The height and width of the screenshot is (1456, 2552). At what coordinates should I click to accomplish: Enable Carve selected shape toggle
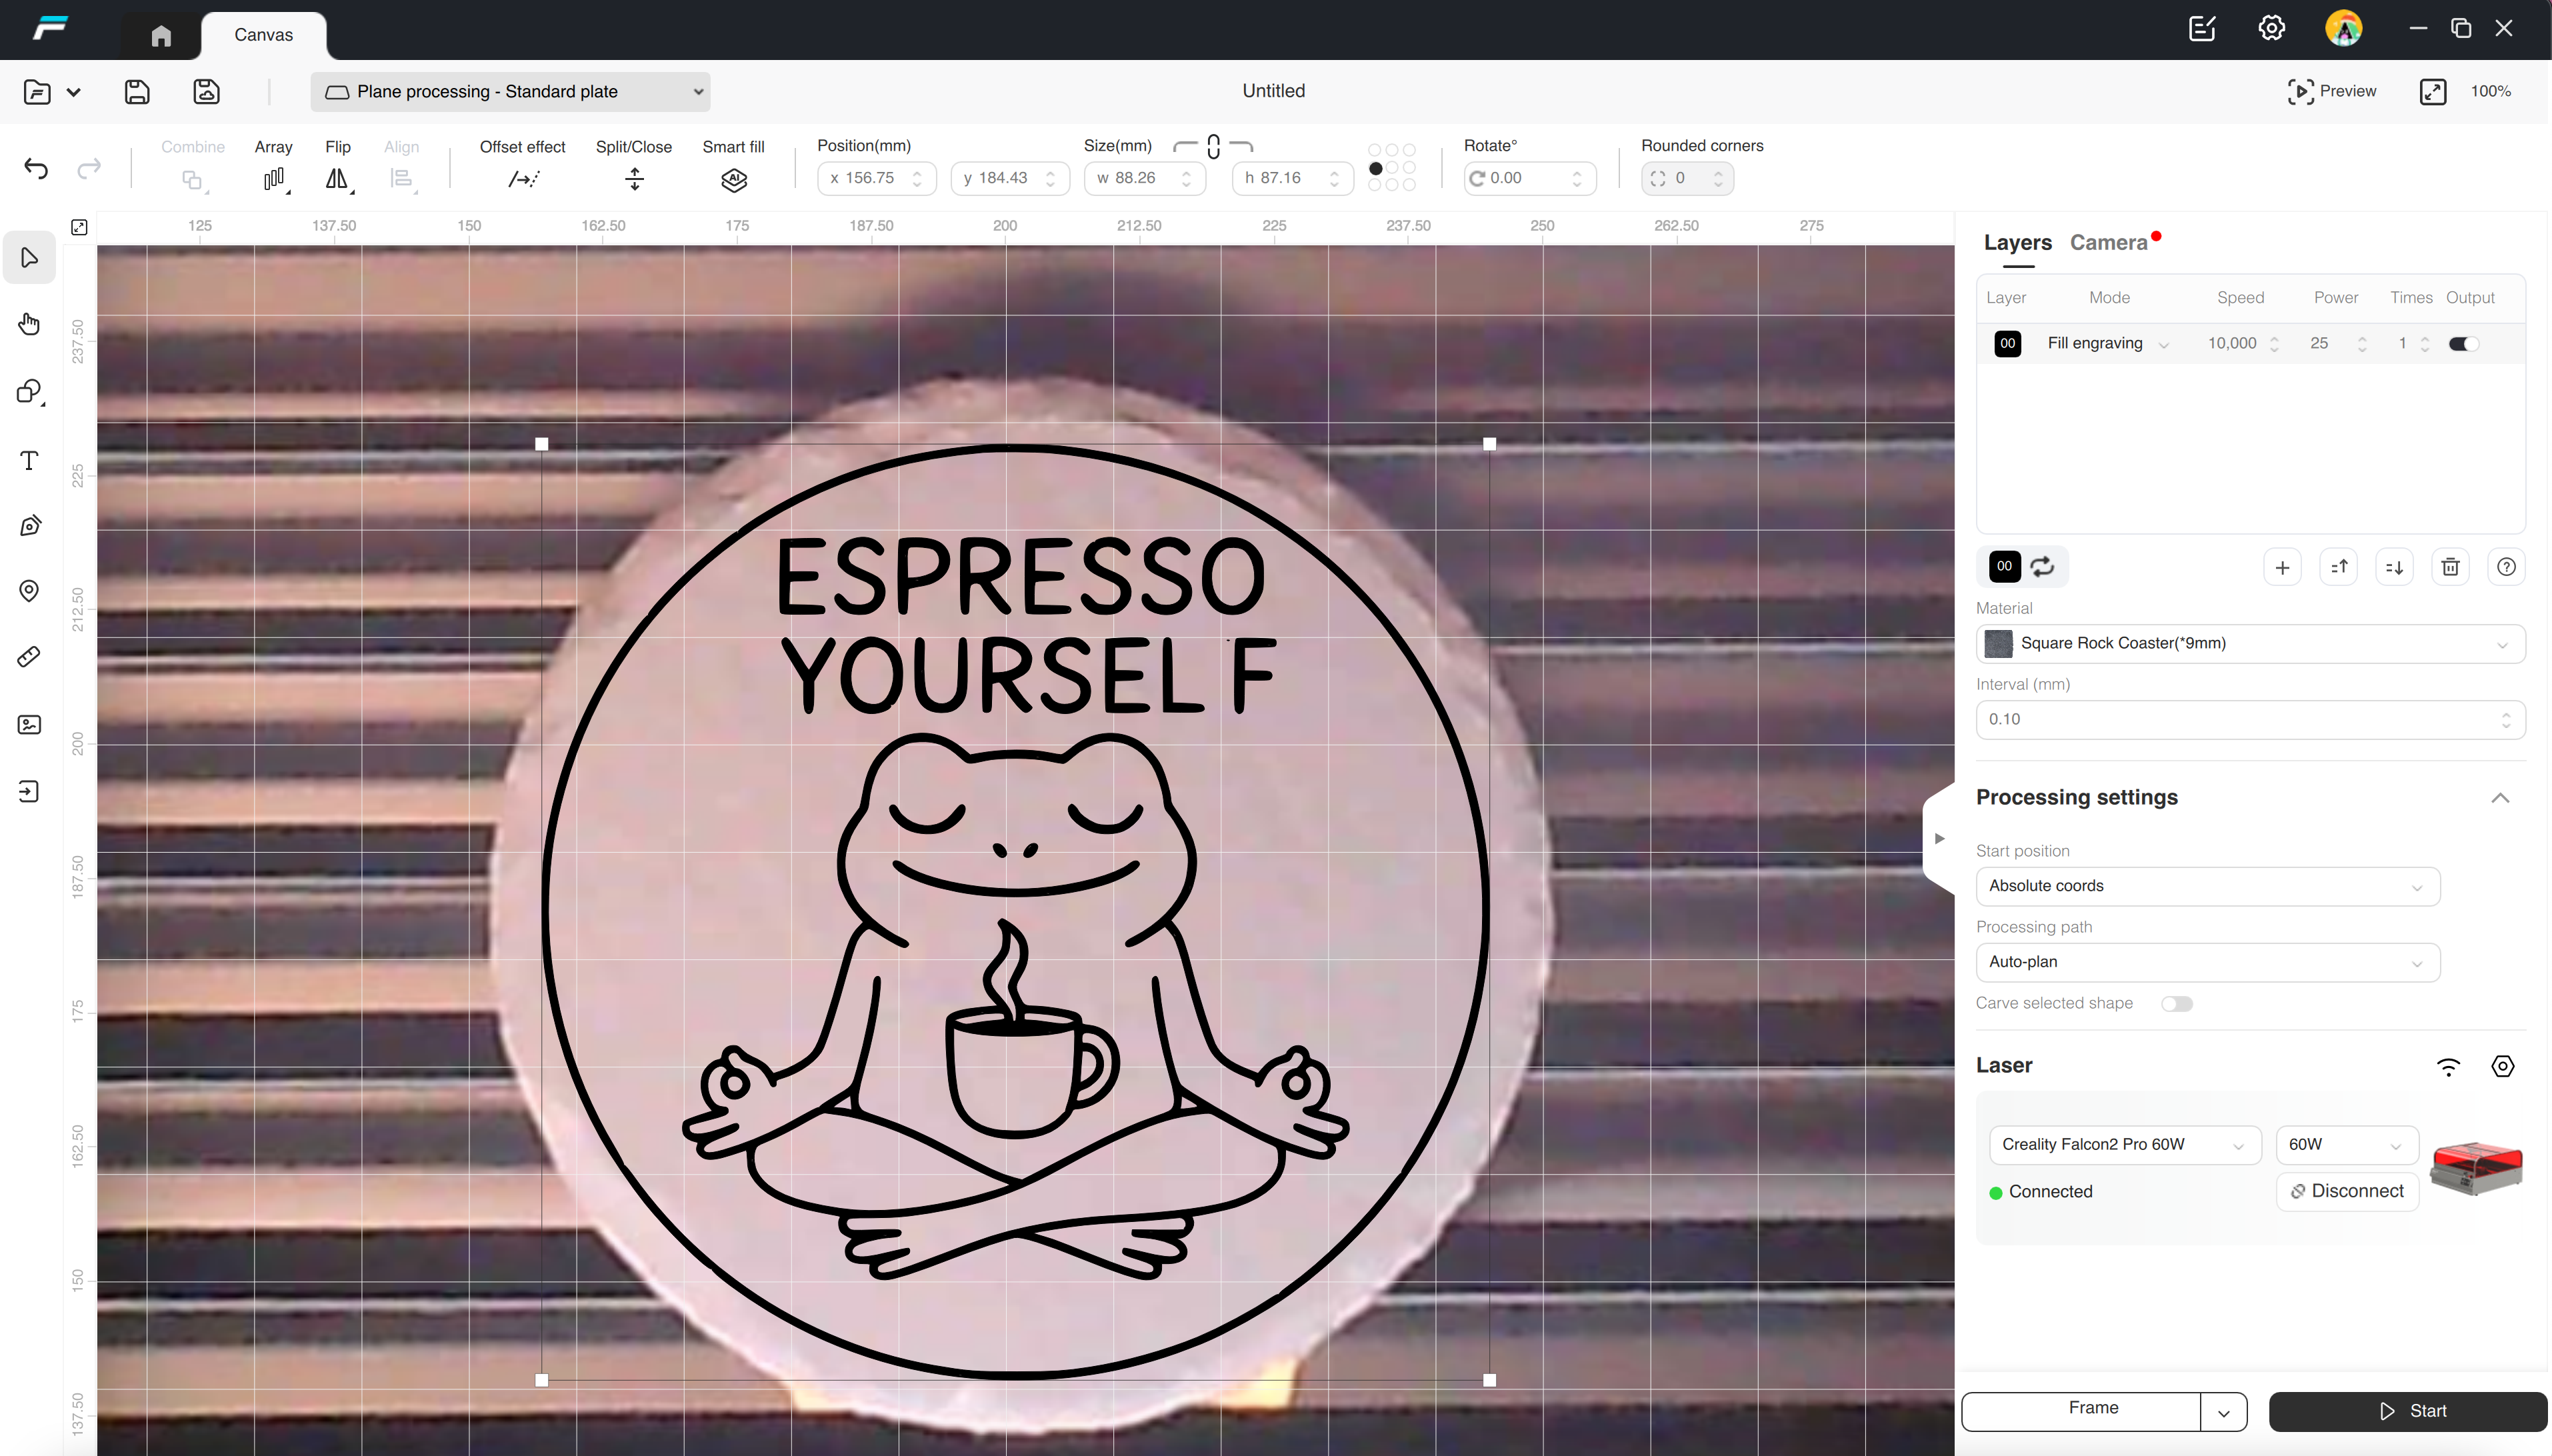[2176, 1004]
